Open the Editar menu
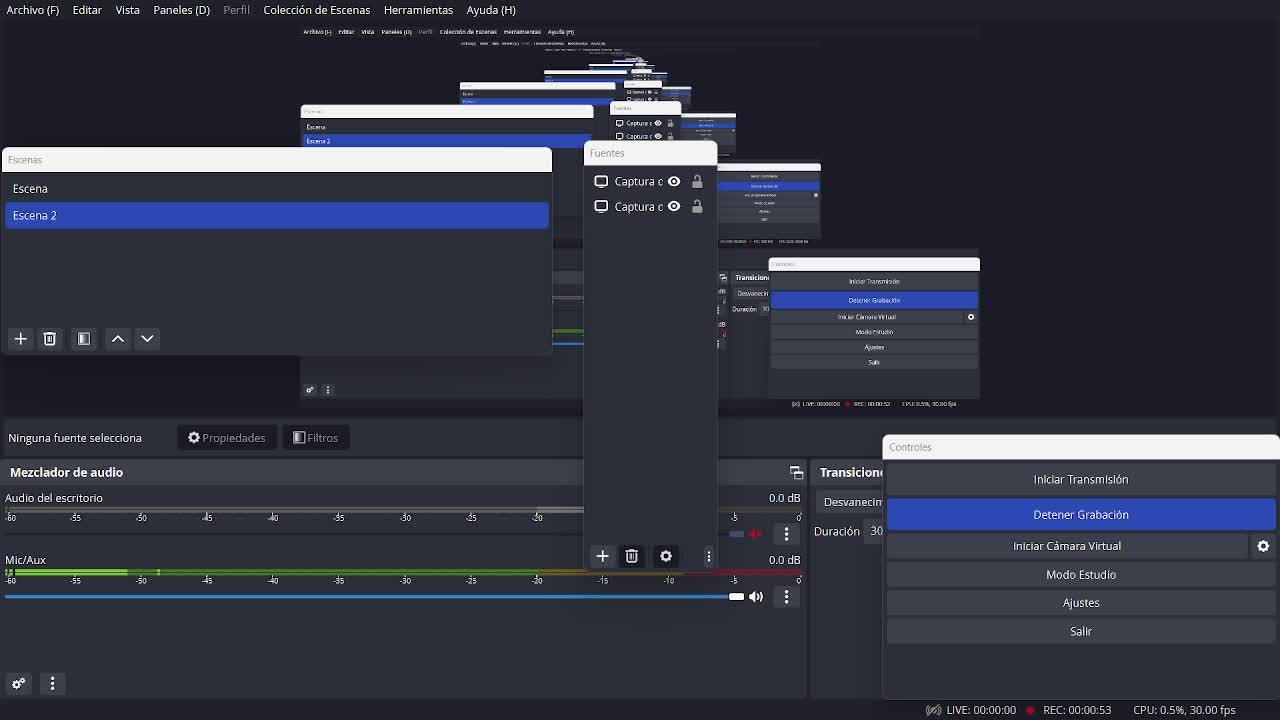 tap(87, 10)
